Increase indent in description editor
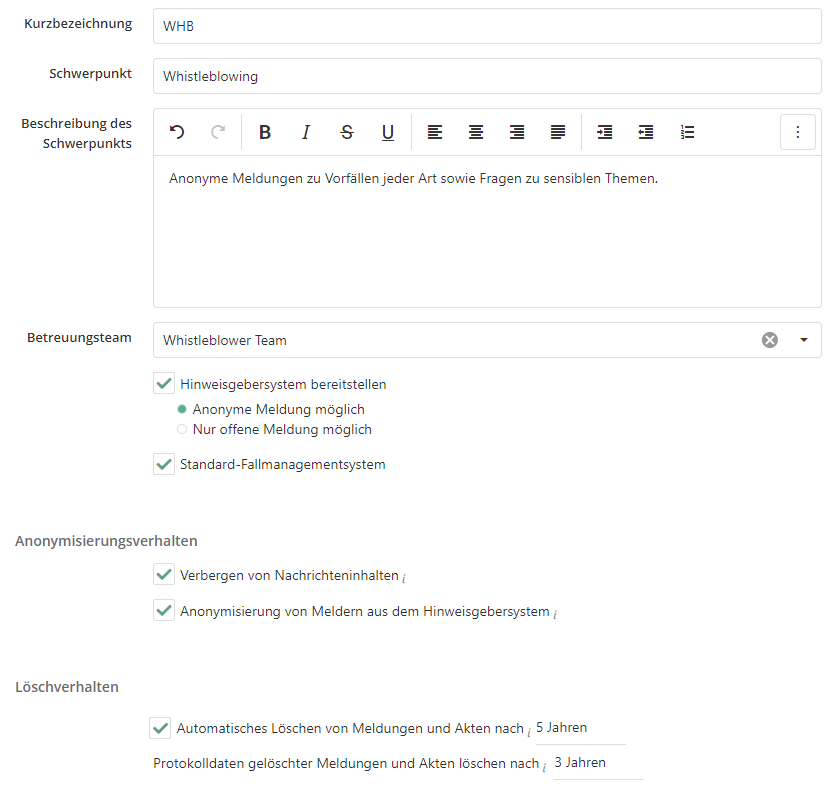This screenshot has height=797, width=834. coord(604,132)
